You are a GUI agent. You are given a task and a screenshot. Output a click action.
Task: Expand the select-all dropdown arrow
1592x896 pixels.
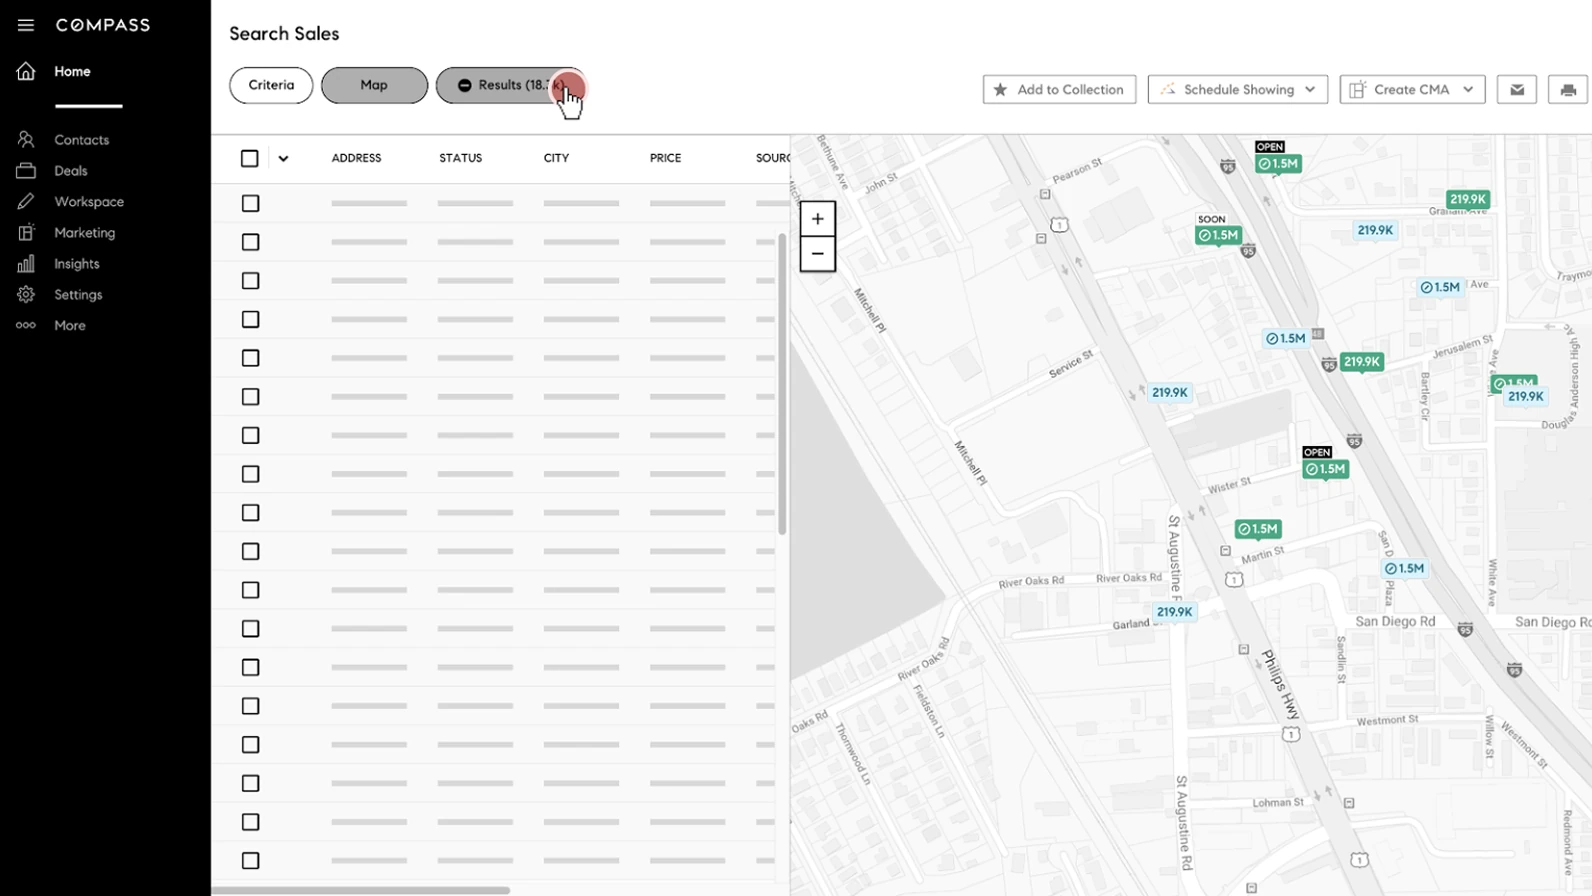pyautogui.click(x=283, y=158)
